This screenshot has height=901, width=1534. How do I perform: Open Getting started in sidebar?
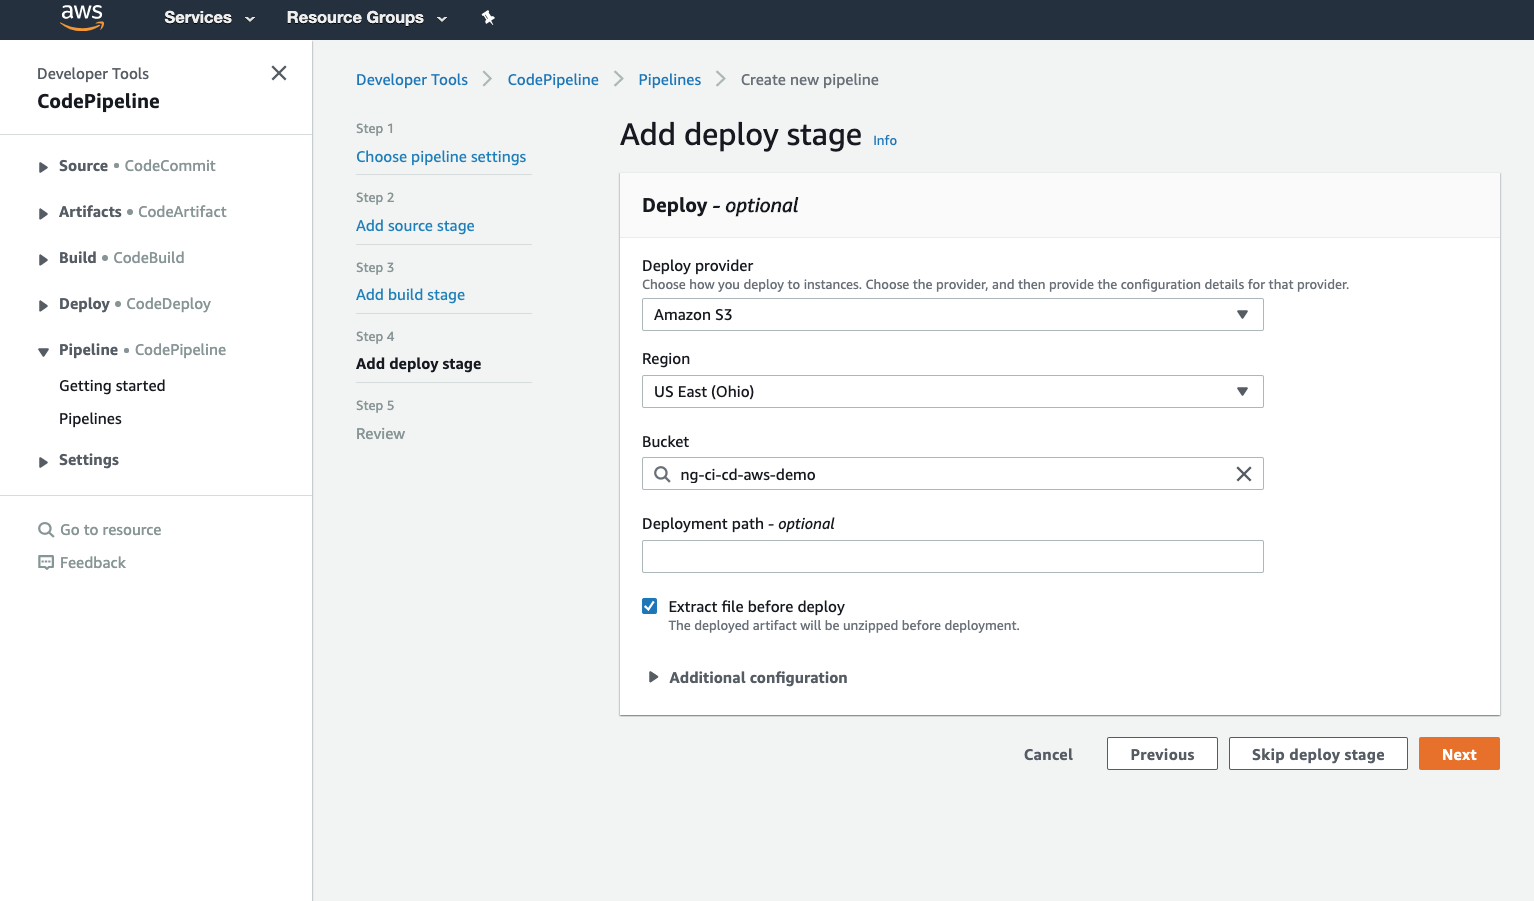pos(112,386)
